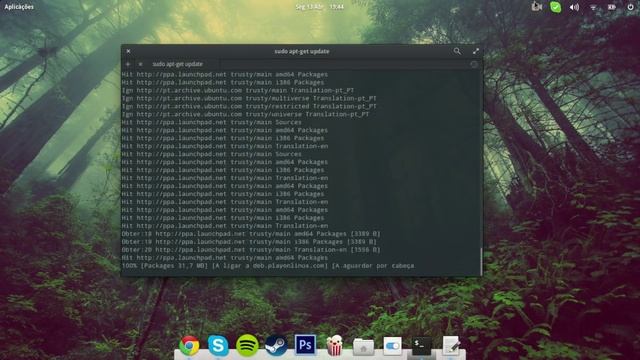Image resolution: width=640 pixels, height=360 pixels.
Task: Open the home folder Files icon
Action: [x=363, y=347]
